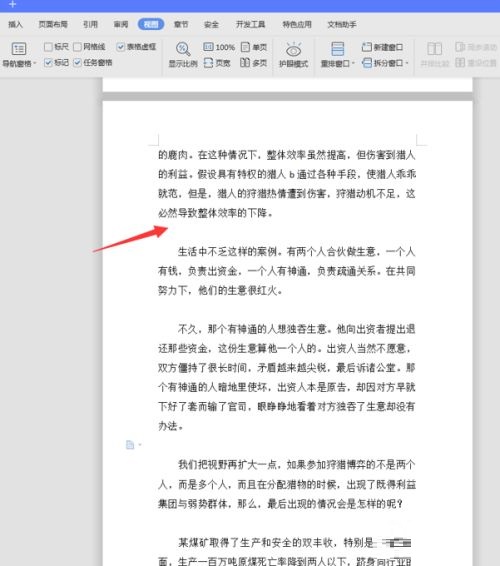Click the zoom ratio (显示比例) magnifier icon
Image resolution: width=500 pixels, height=566 pixels.
(x=183, y=49)
